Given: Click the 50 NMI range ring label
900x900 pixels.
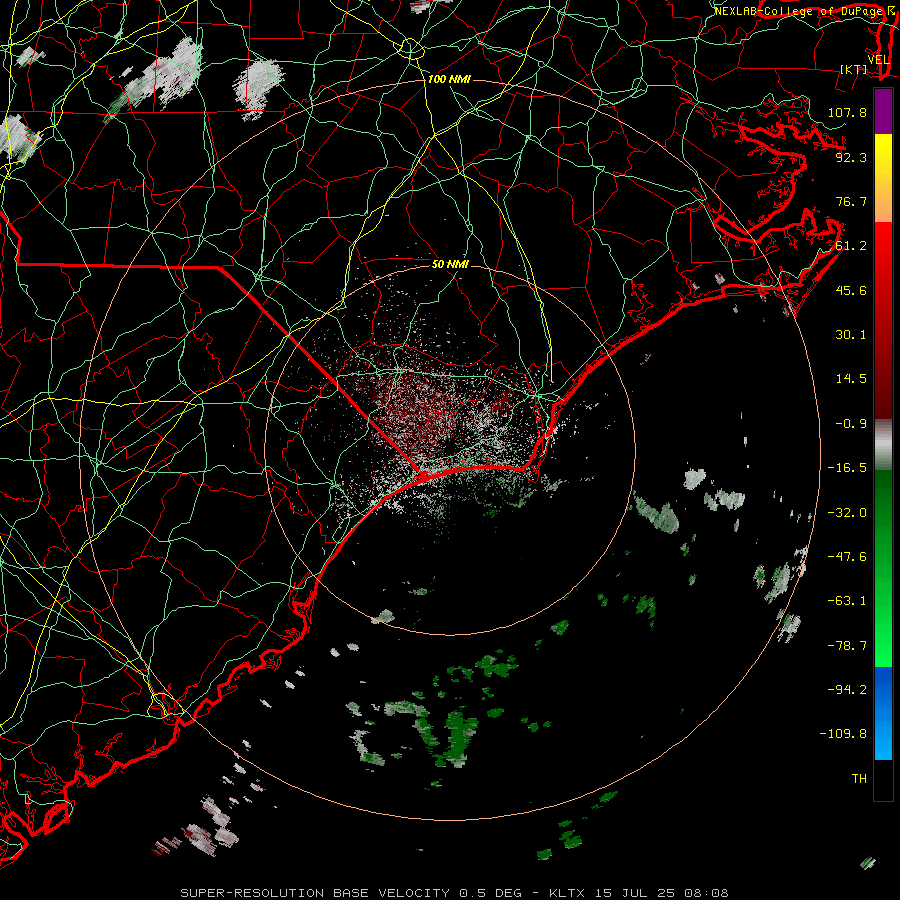Looking at the screenshot, I should click(451, 264).
